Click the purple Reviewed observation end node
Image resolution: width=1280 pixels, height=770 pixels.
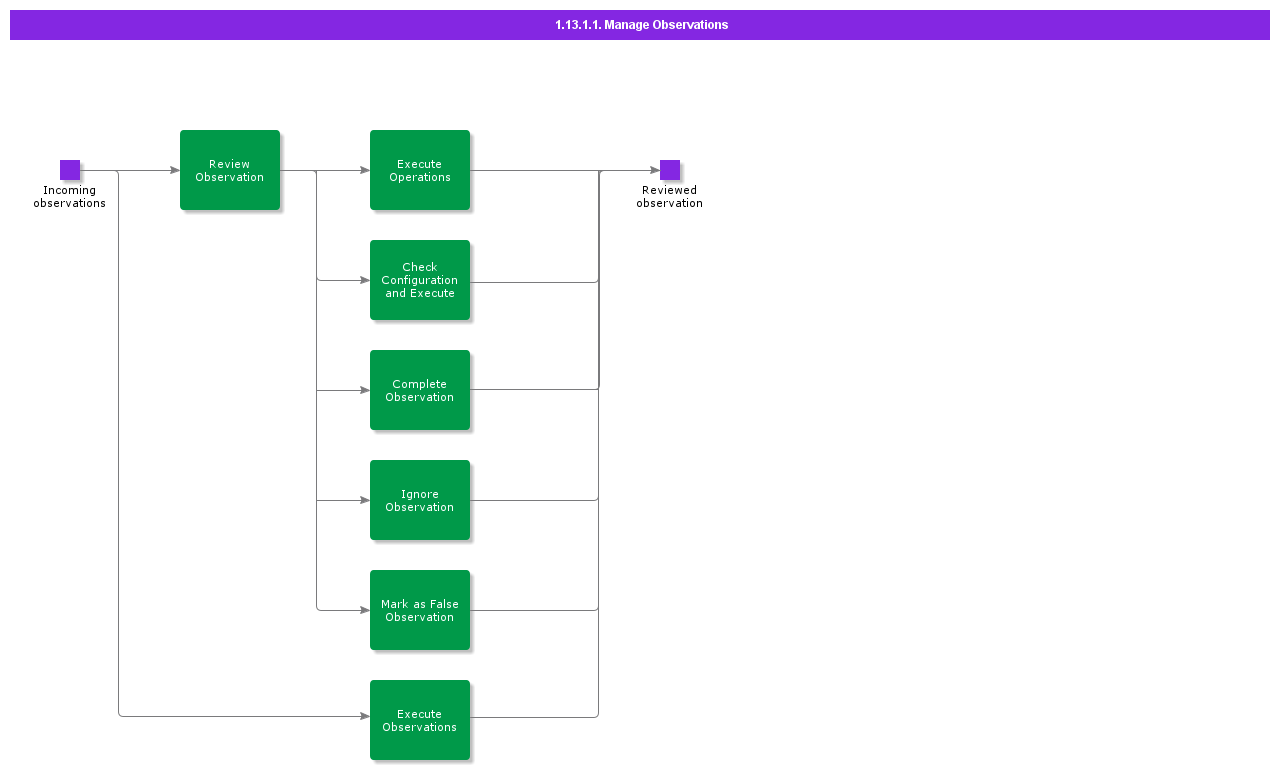pos(670,170)
